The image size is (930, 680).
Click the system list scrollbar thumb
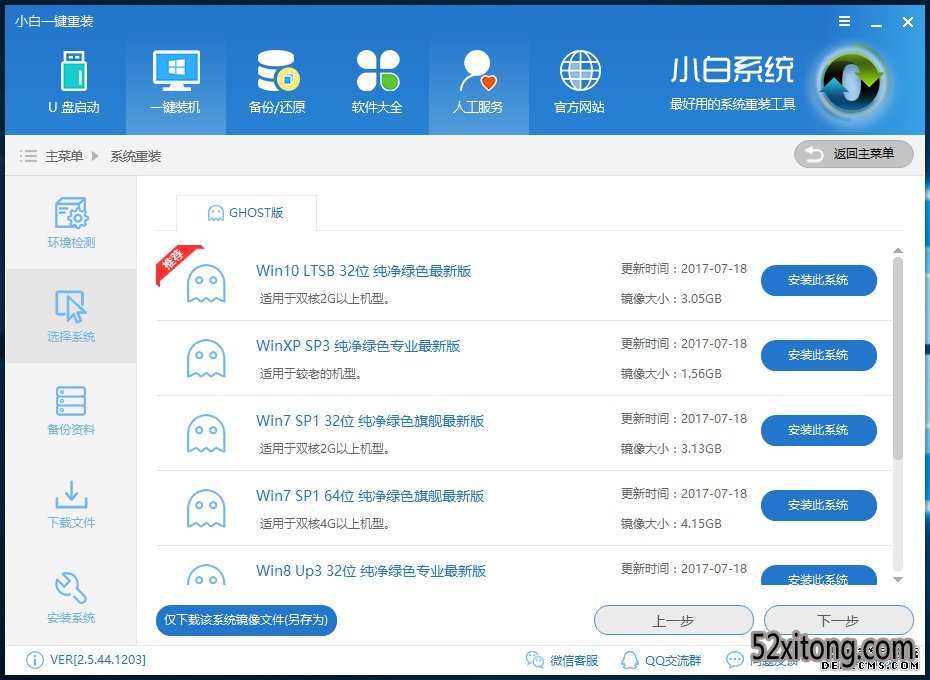[x=898, y=358]
